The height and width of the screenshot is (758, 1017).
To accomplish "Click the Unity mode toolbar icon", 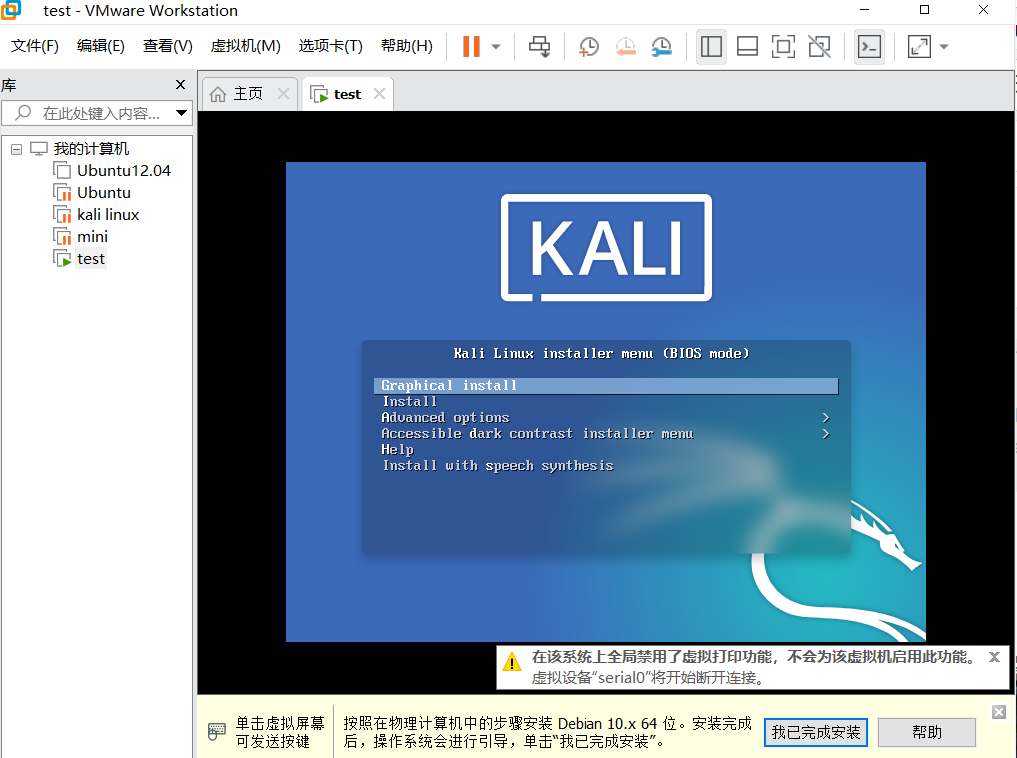I will point(820,47).
